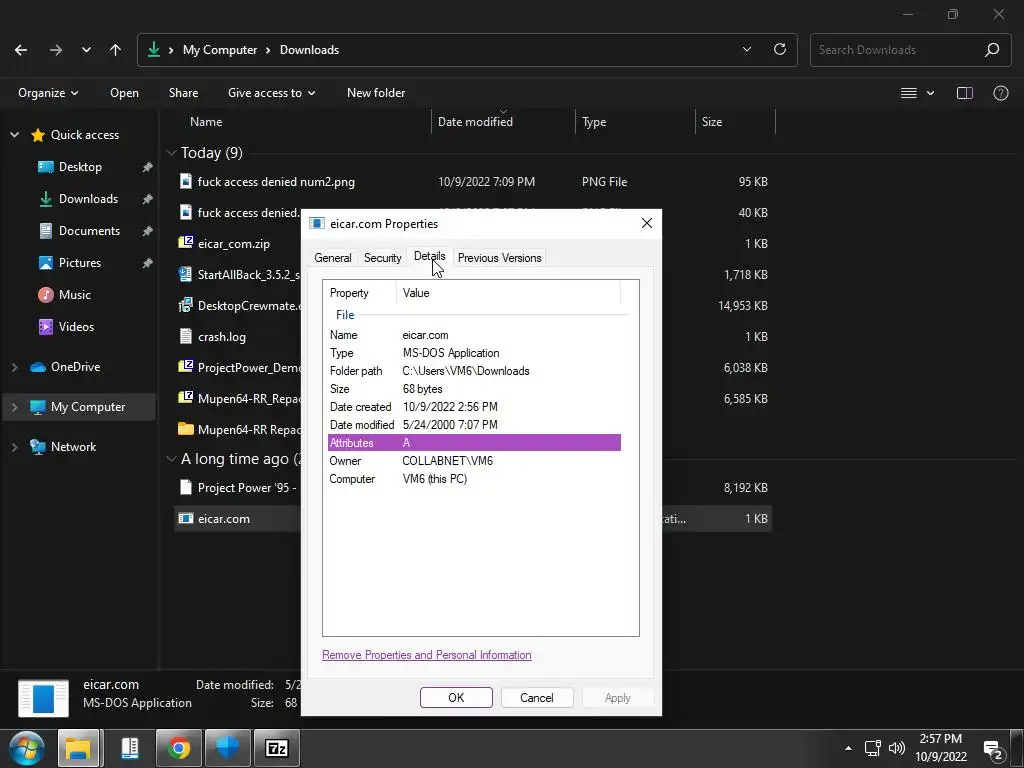Collapse the Quick access tree node
Image resolution: width=1024 pixels, height=768 pixels.
[14, 135]
